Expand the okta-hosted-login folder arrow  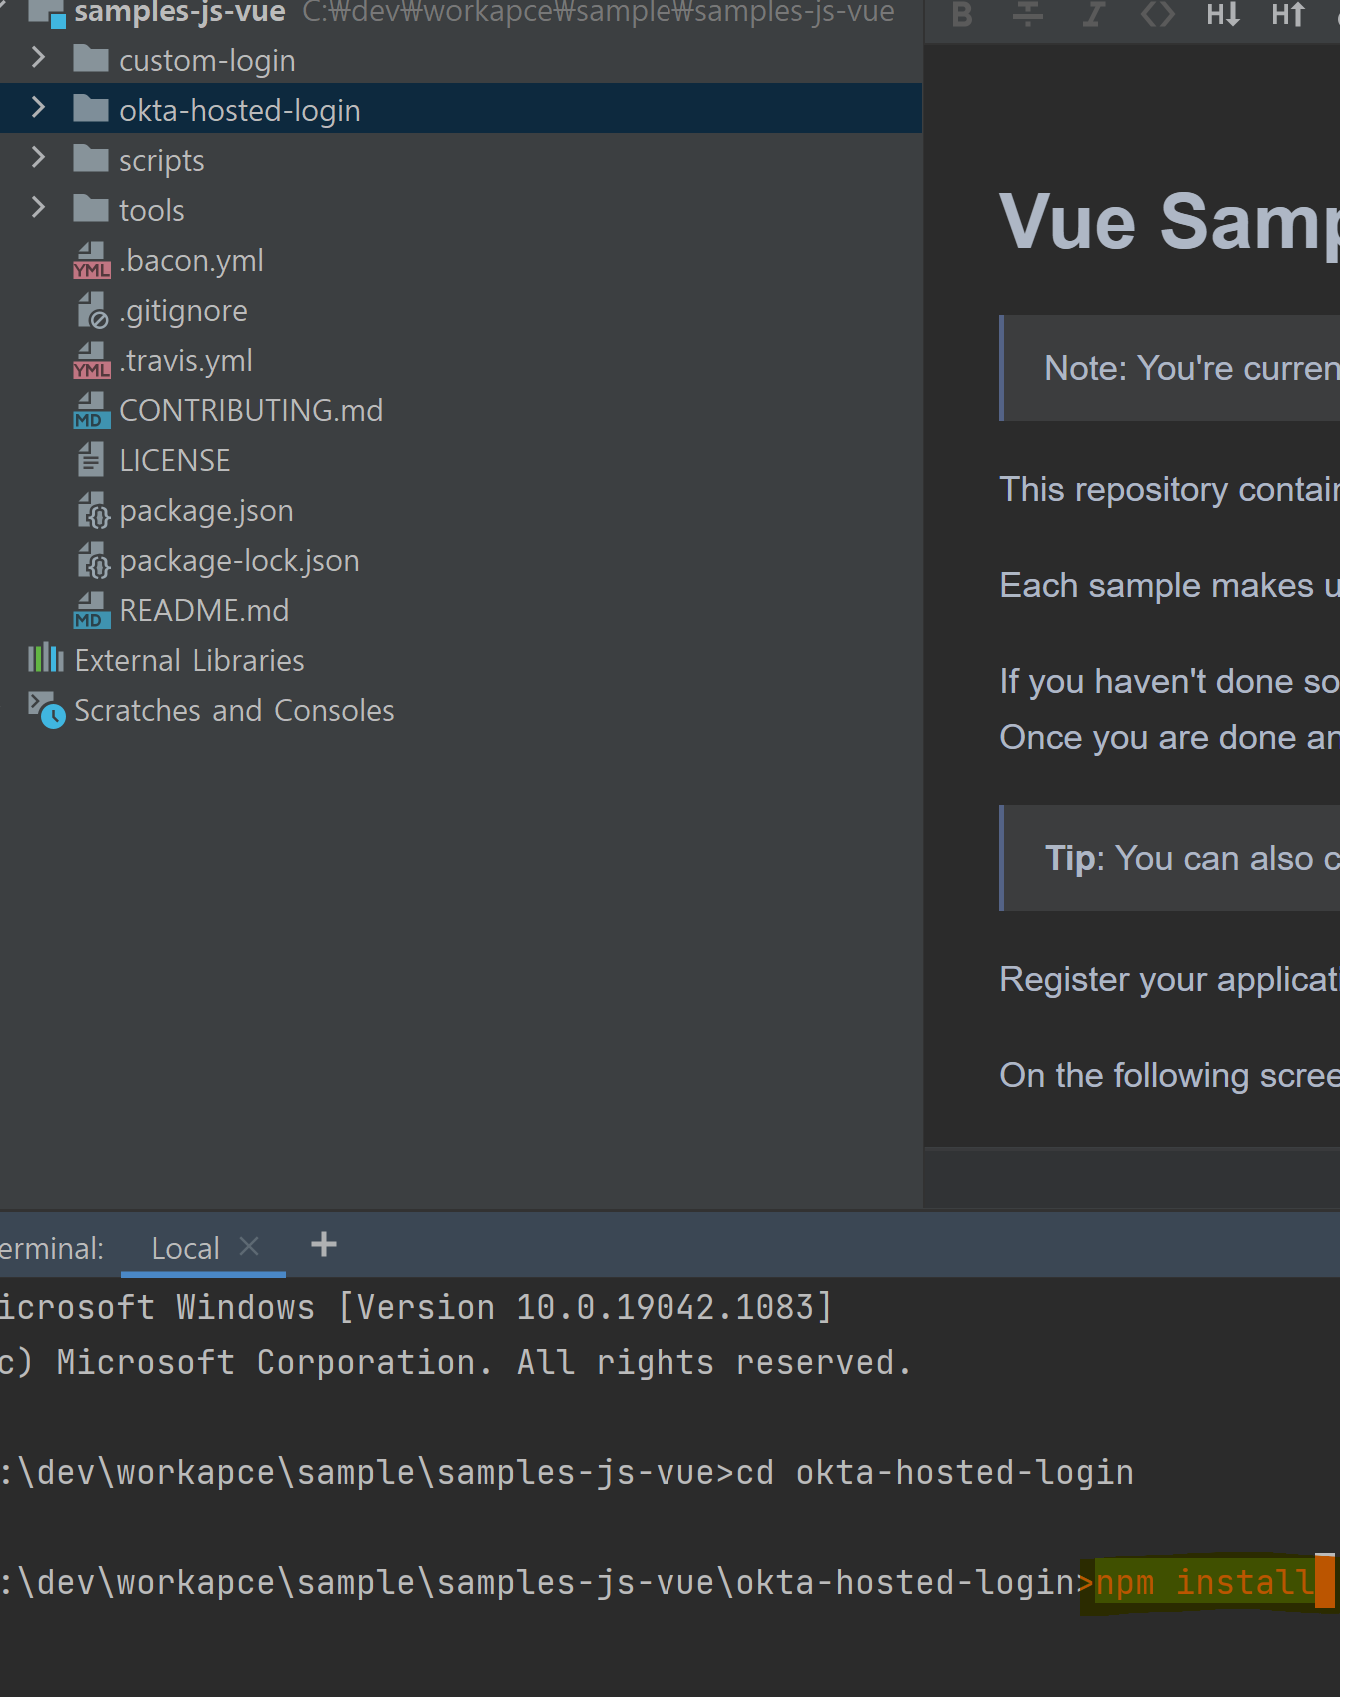pos(38,108)
